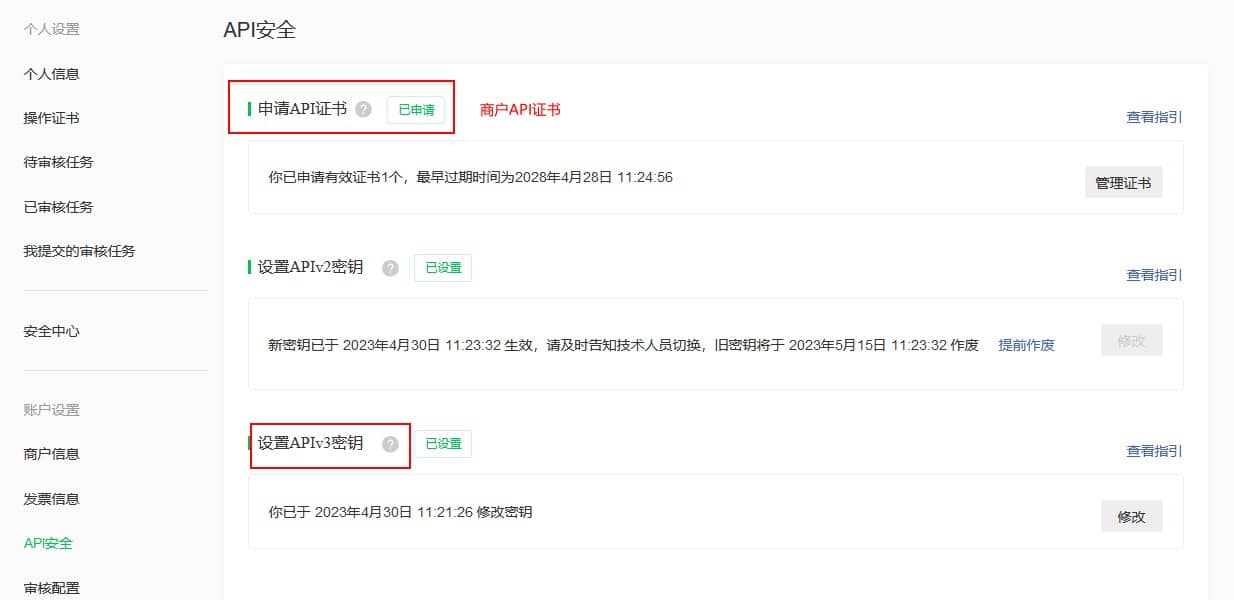Click disabled 修改 button for APIv2 key
Image resolution: width=1234 pixels, height=600 pixels.
point(1131,341)
